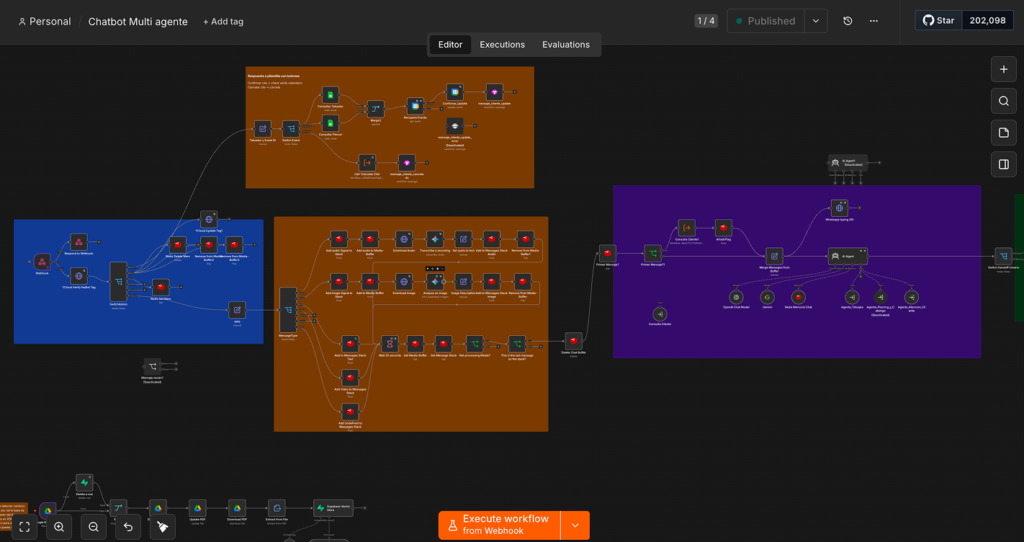Select the Download Audio node
This screenshot has width=1024, height=542.
click(404, 239)
